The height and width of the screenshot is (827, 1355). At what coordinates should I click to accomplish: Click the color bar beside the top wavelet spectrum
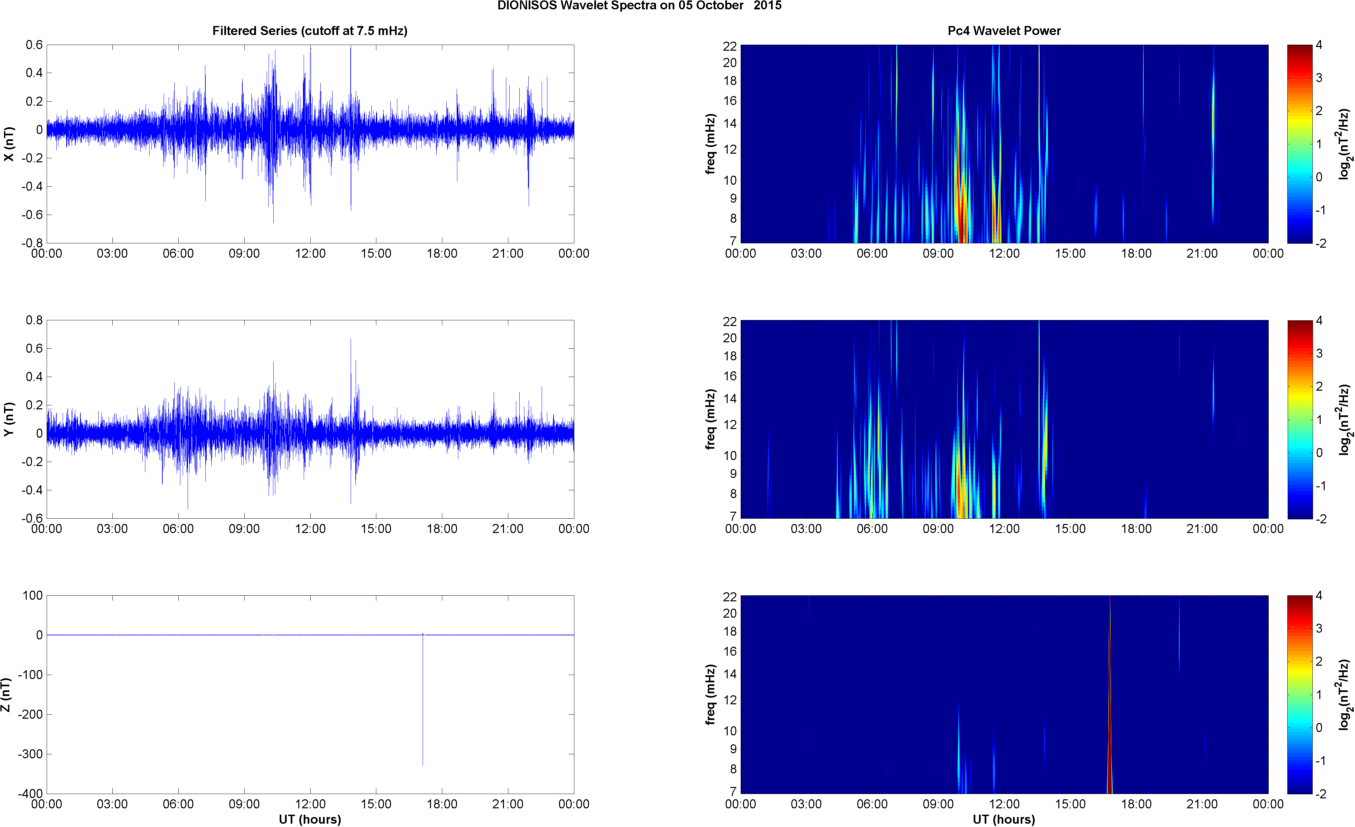point(1298,144)
